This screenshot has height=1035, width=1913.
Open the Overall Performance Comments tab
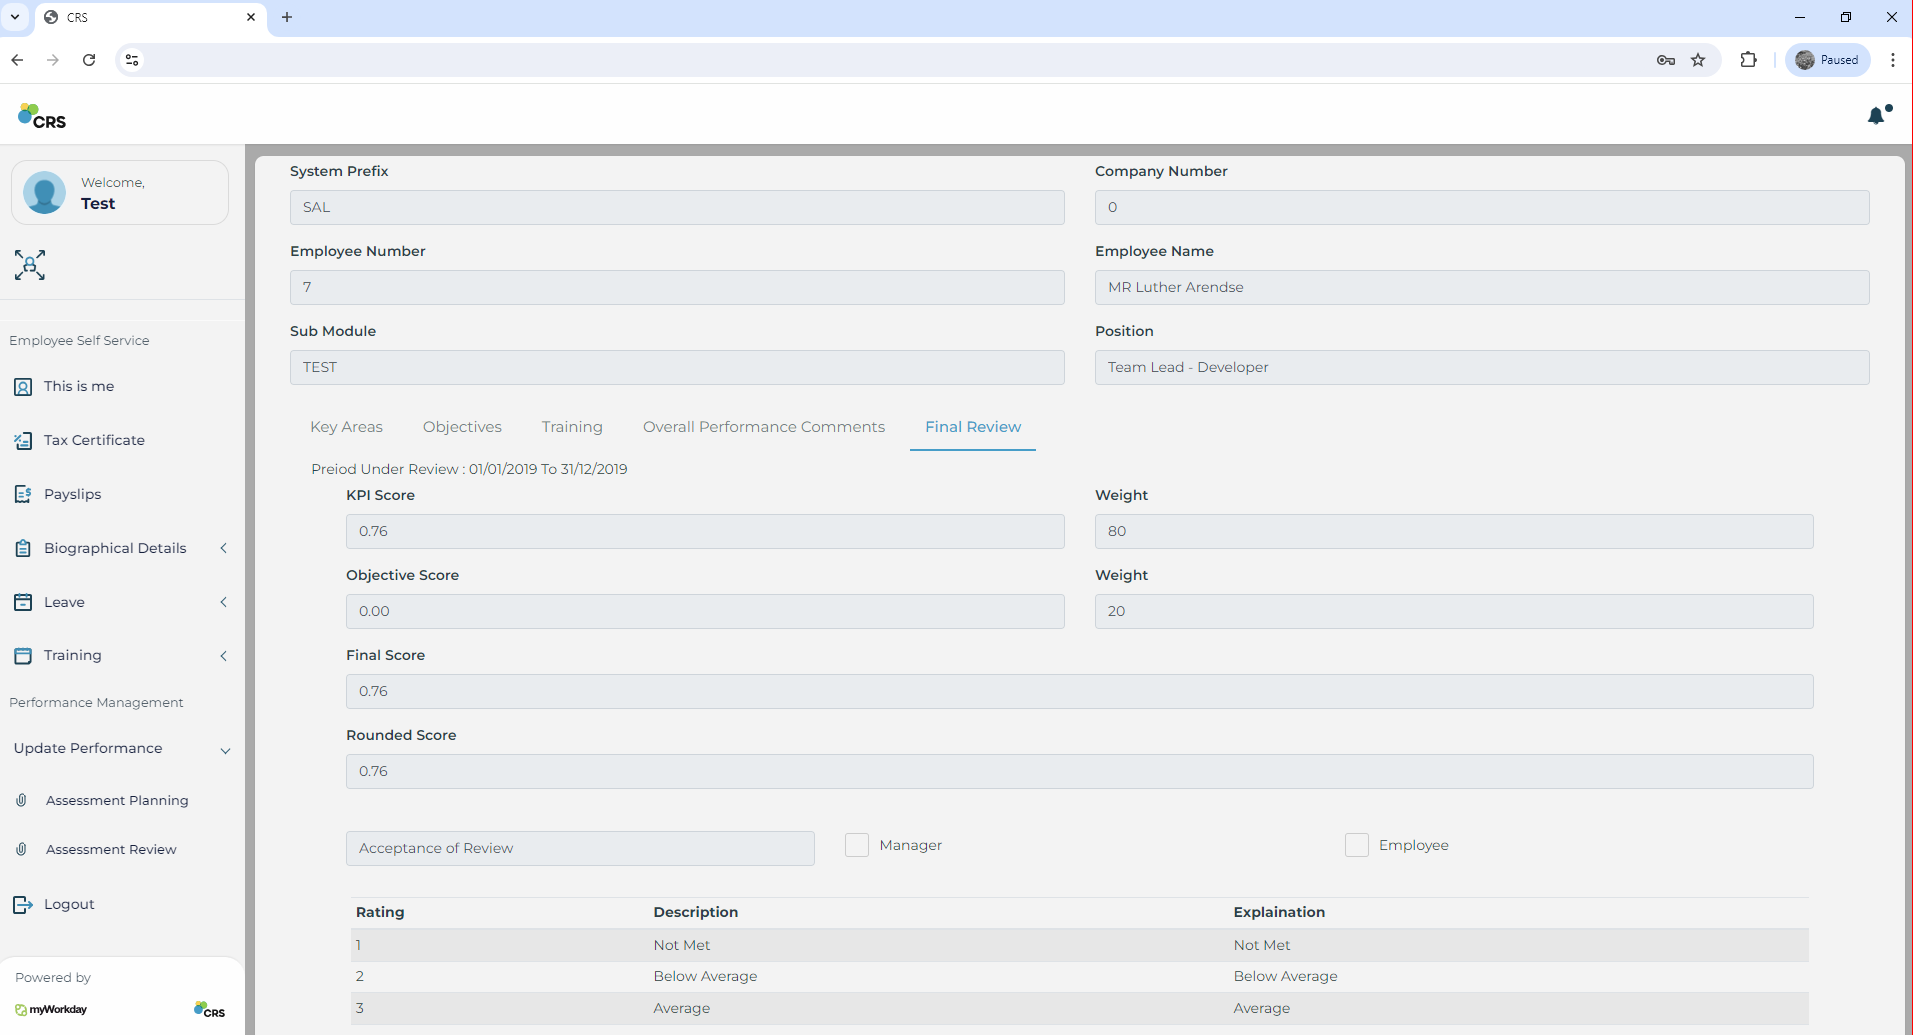tap(764, 427)
